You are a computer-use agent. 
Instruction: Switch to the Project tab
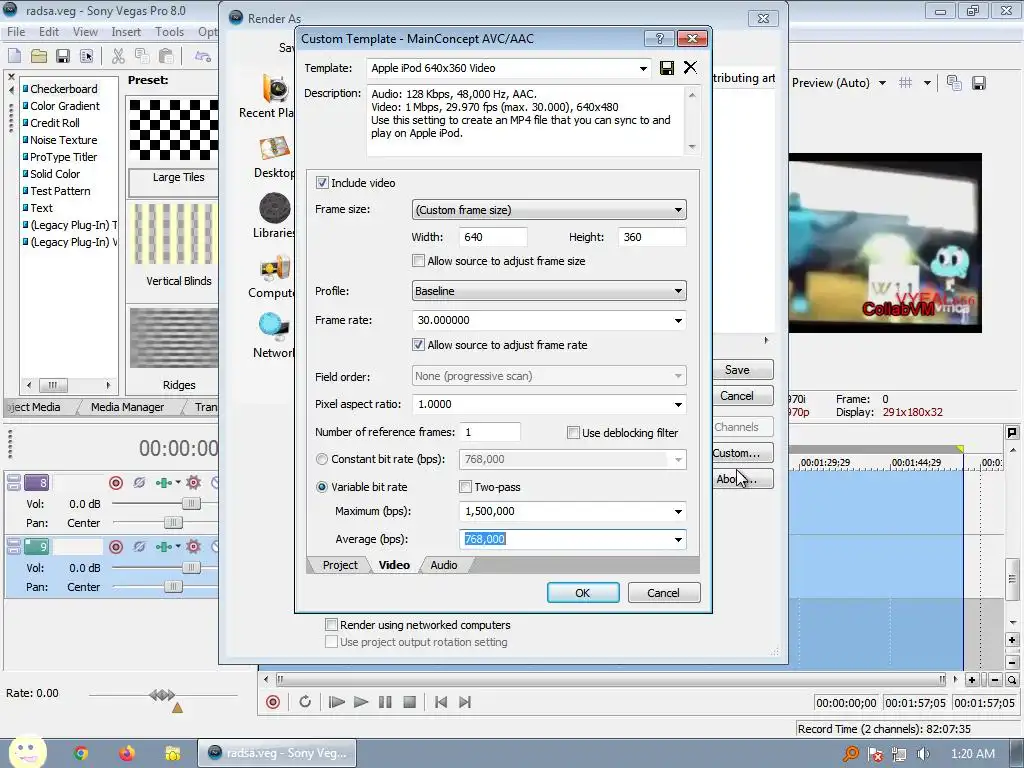click(x=340, y=565)
